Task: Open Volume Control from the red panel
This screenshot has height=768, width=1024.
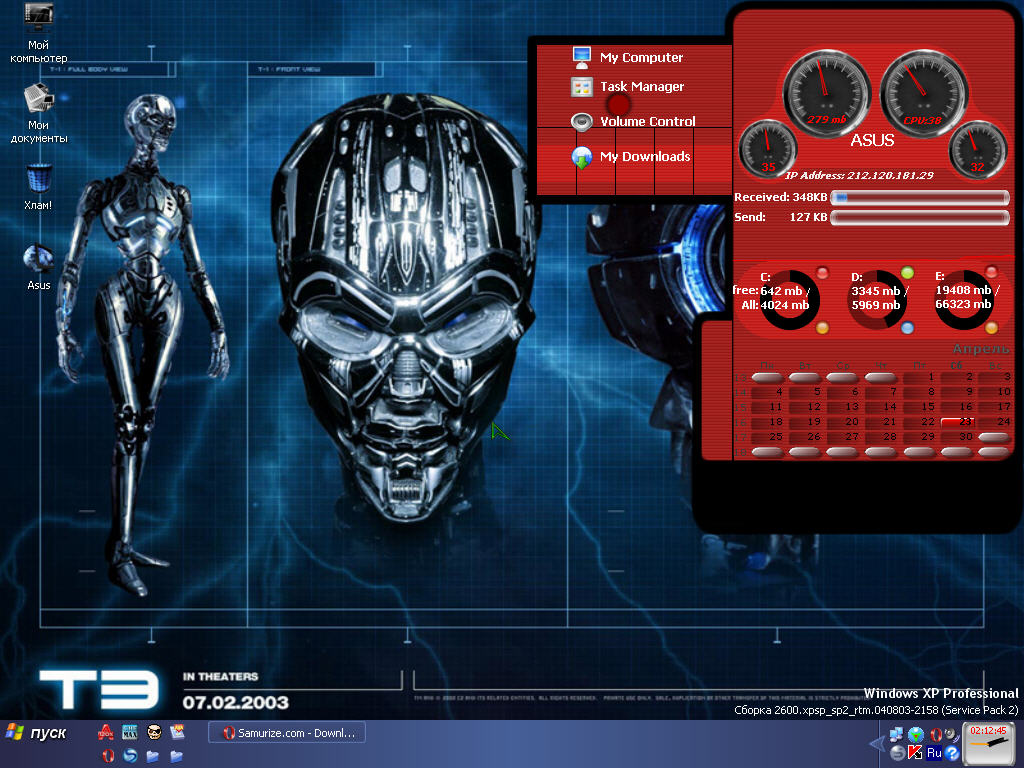Action: (x=633, y=121)
